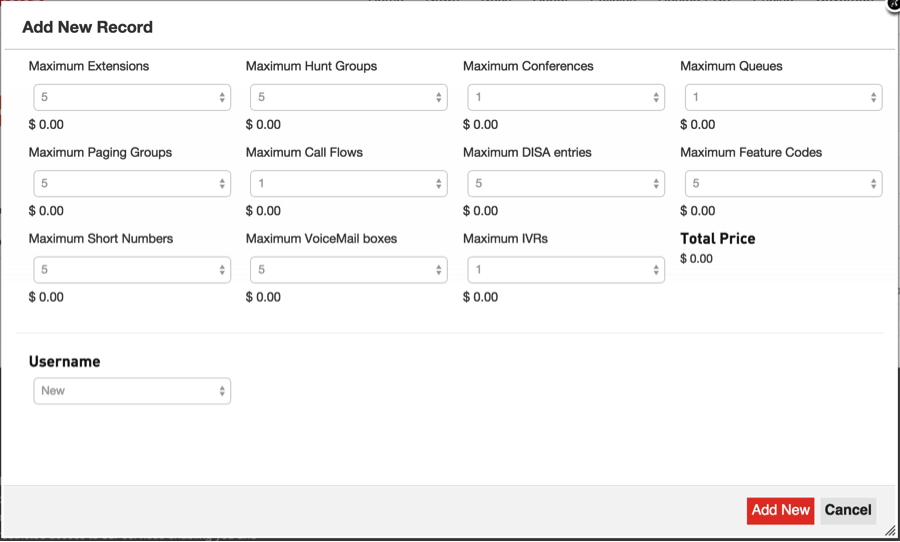Open the Maximum DISA entries dropdown
The width and height of the screenshot is (900, 542).
coord(566,184)
